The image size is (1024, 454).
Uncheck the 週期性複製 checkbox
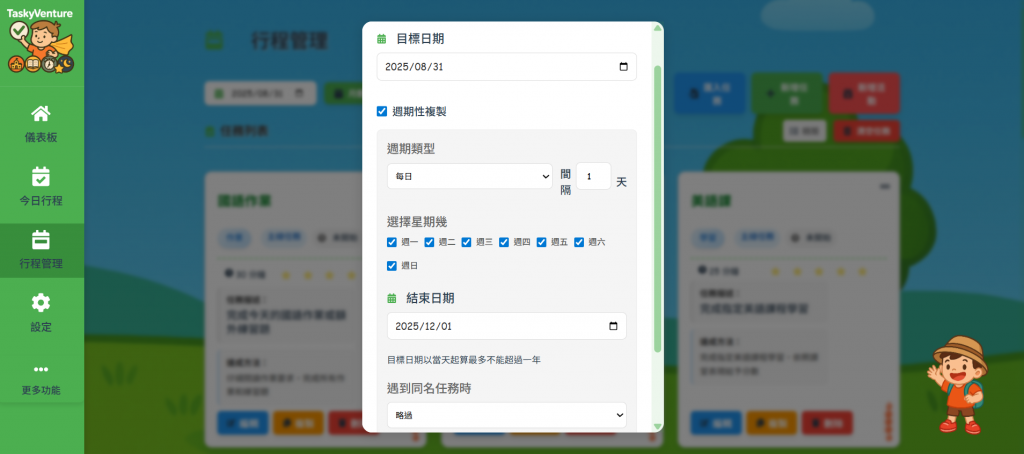[382, 112]
